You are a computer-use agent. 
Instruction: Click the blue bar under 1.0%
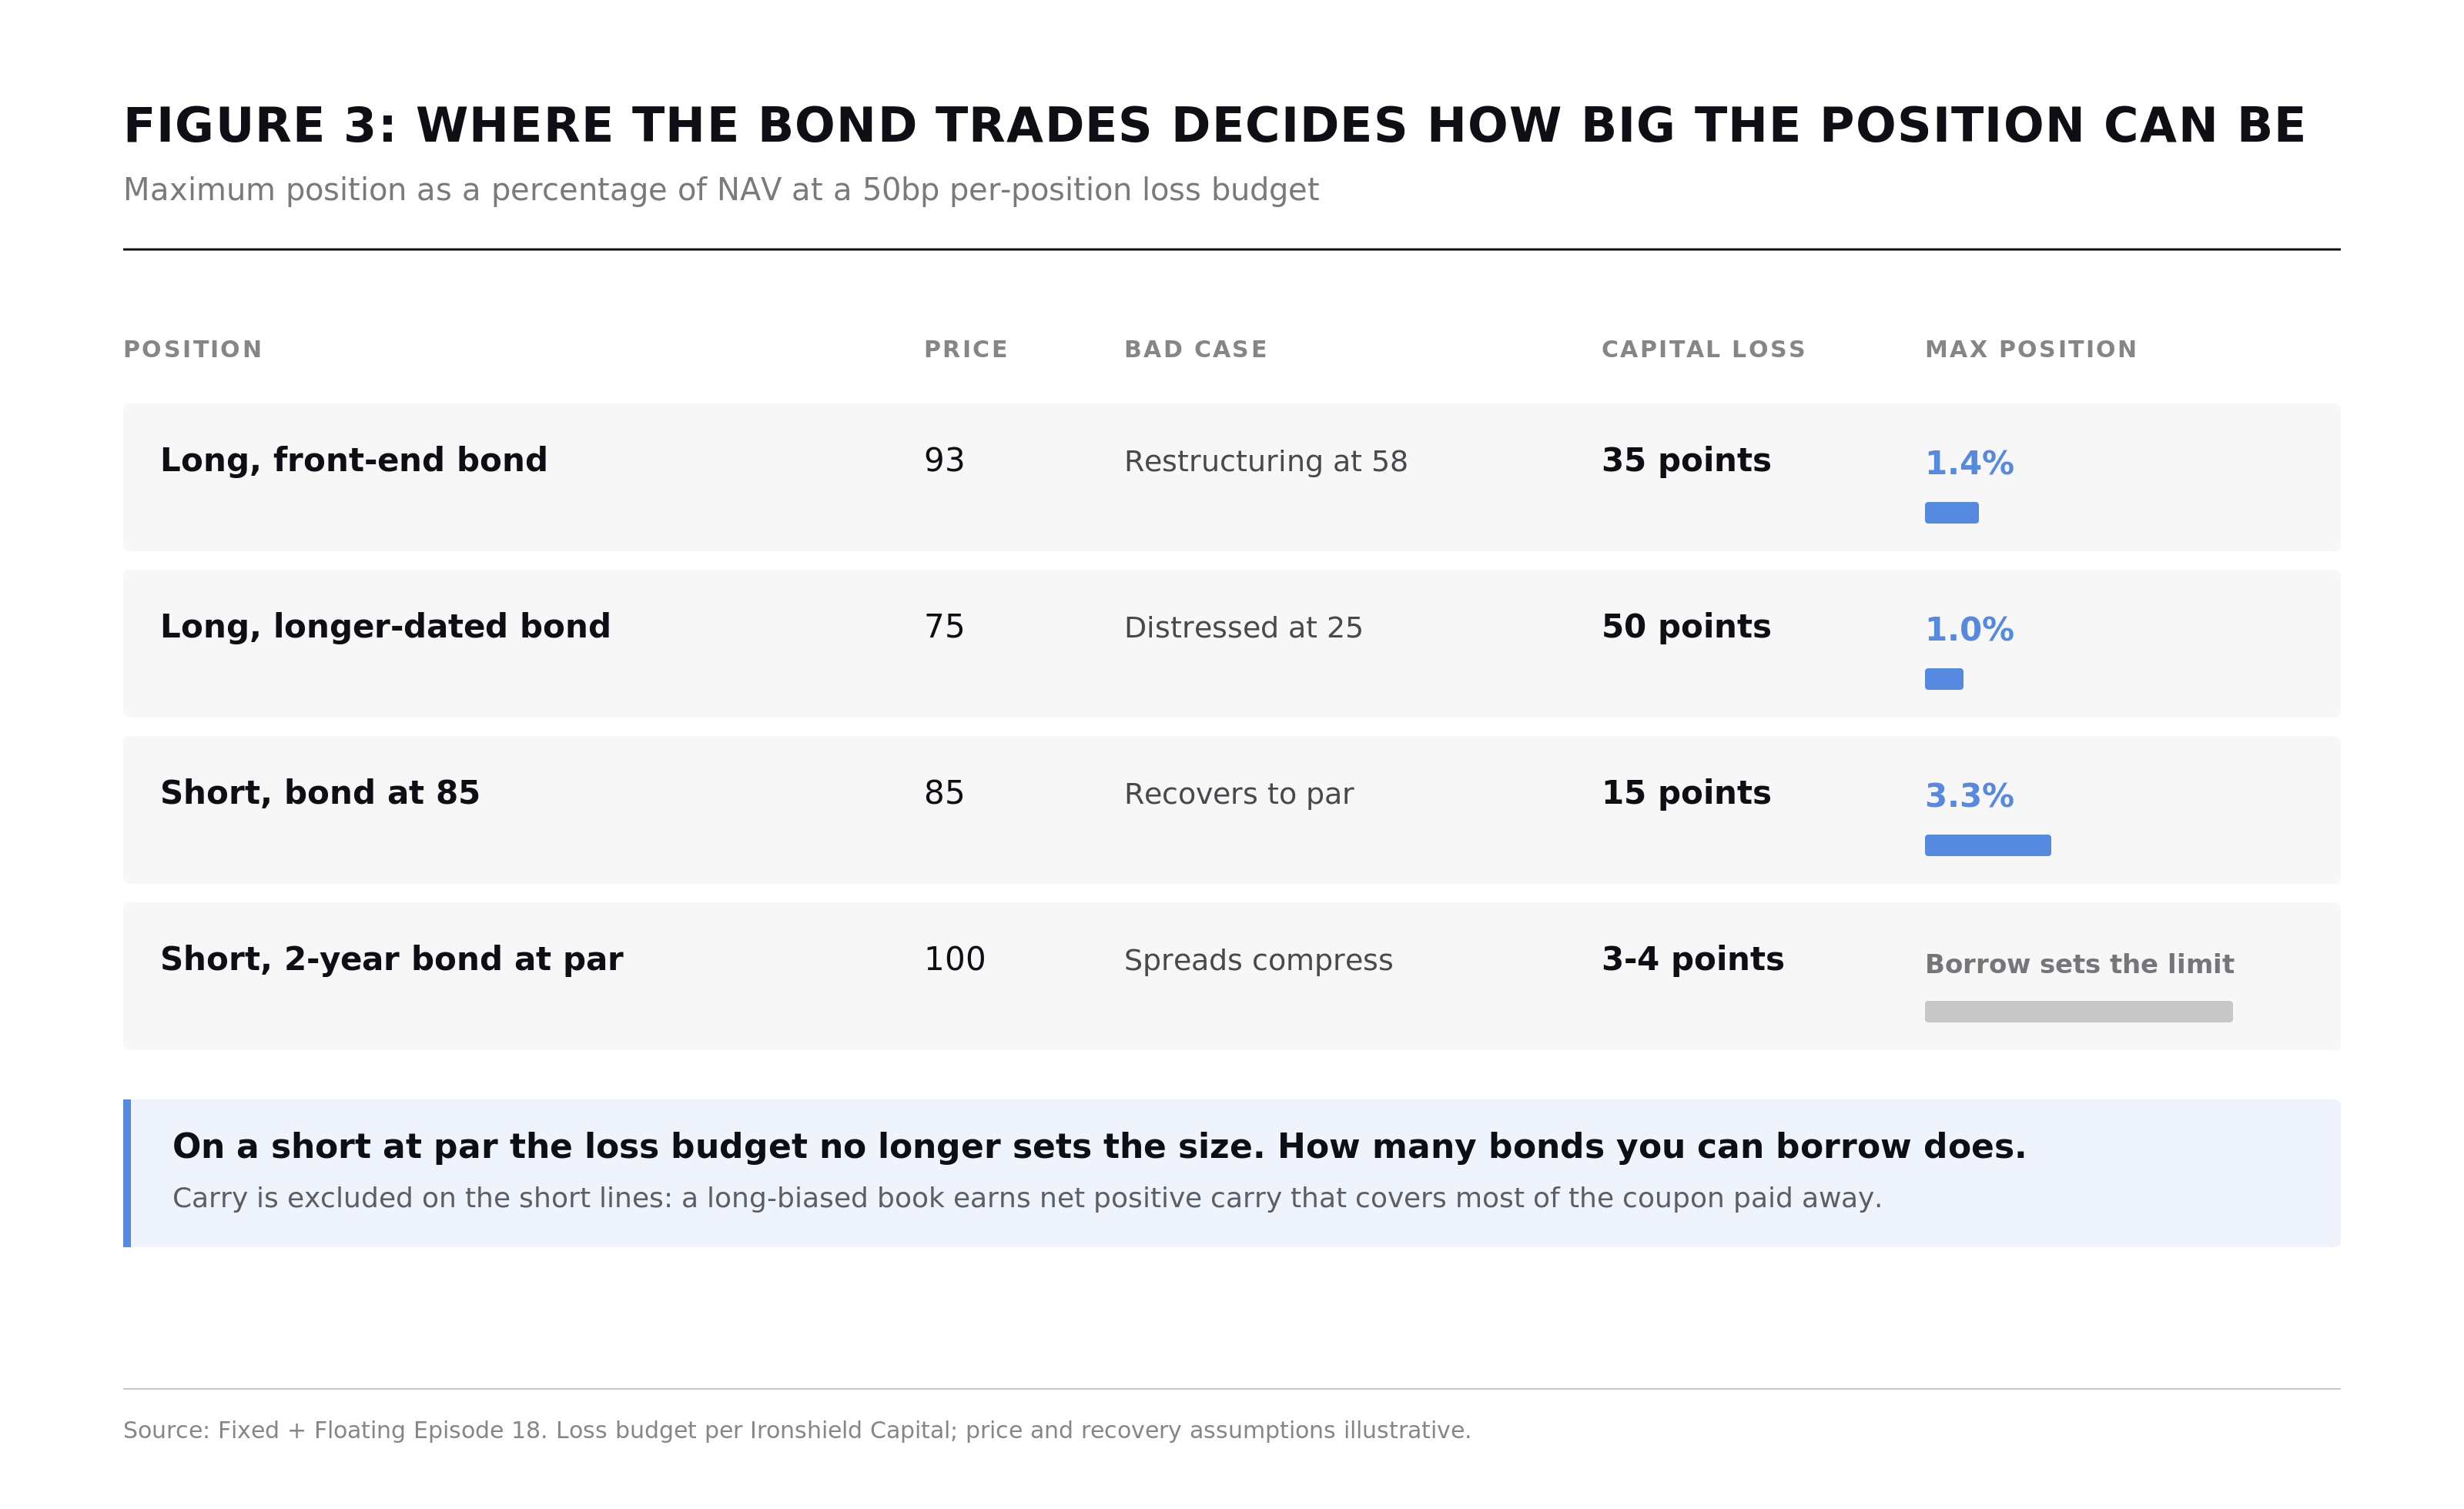point(1944,679)
